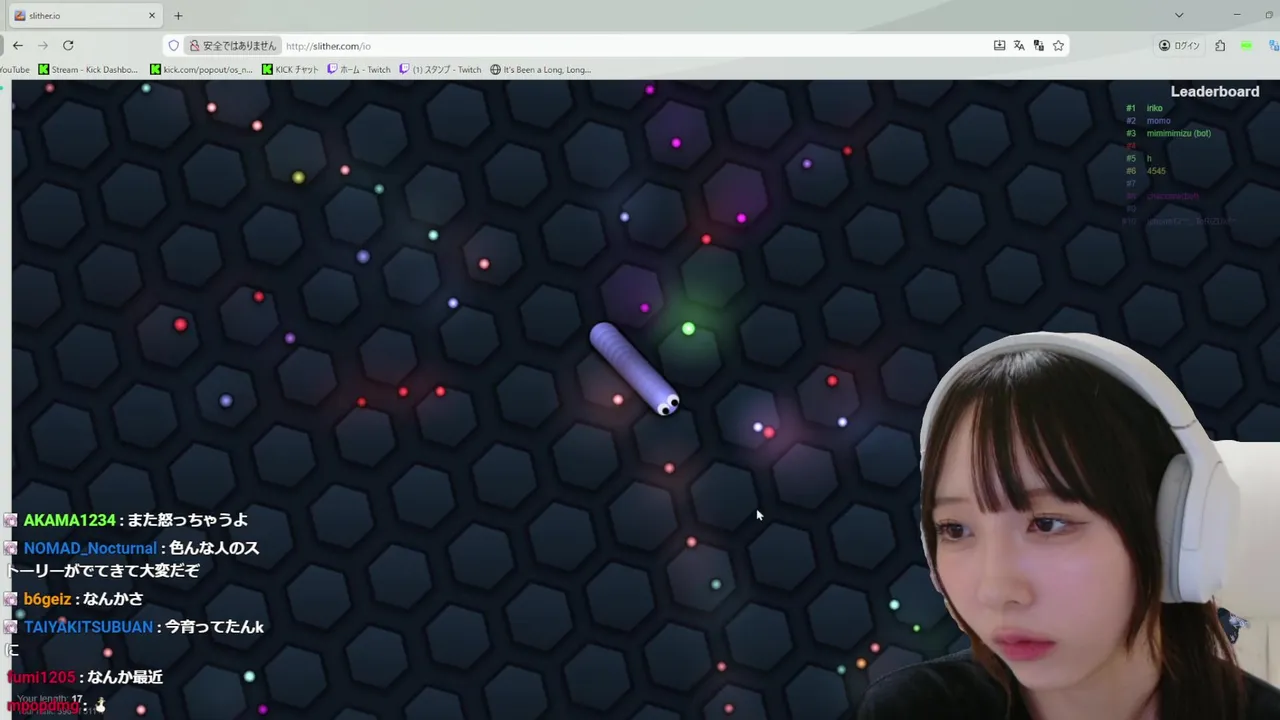The width and height of the screenshot is (1280, 720).
Task: Reload the slither.io page
Action: (x=68, y=45)
